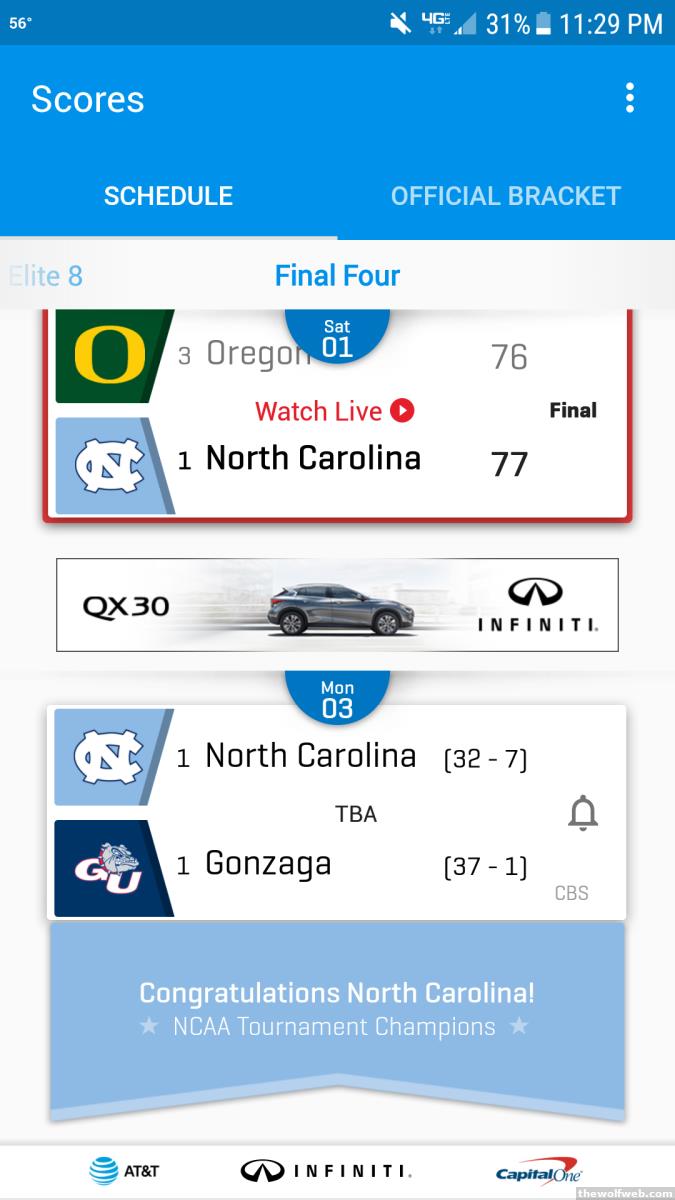Switch to the Schedule tab
The width and height of the screenshot is (675, 1200).
(168, 196)
